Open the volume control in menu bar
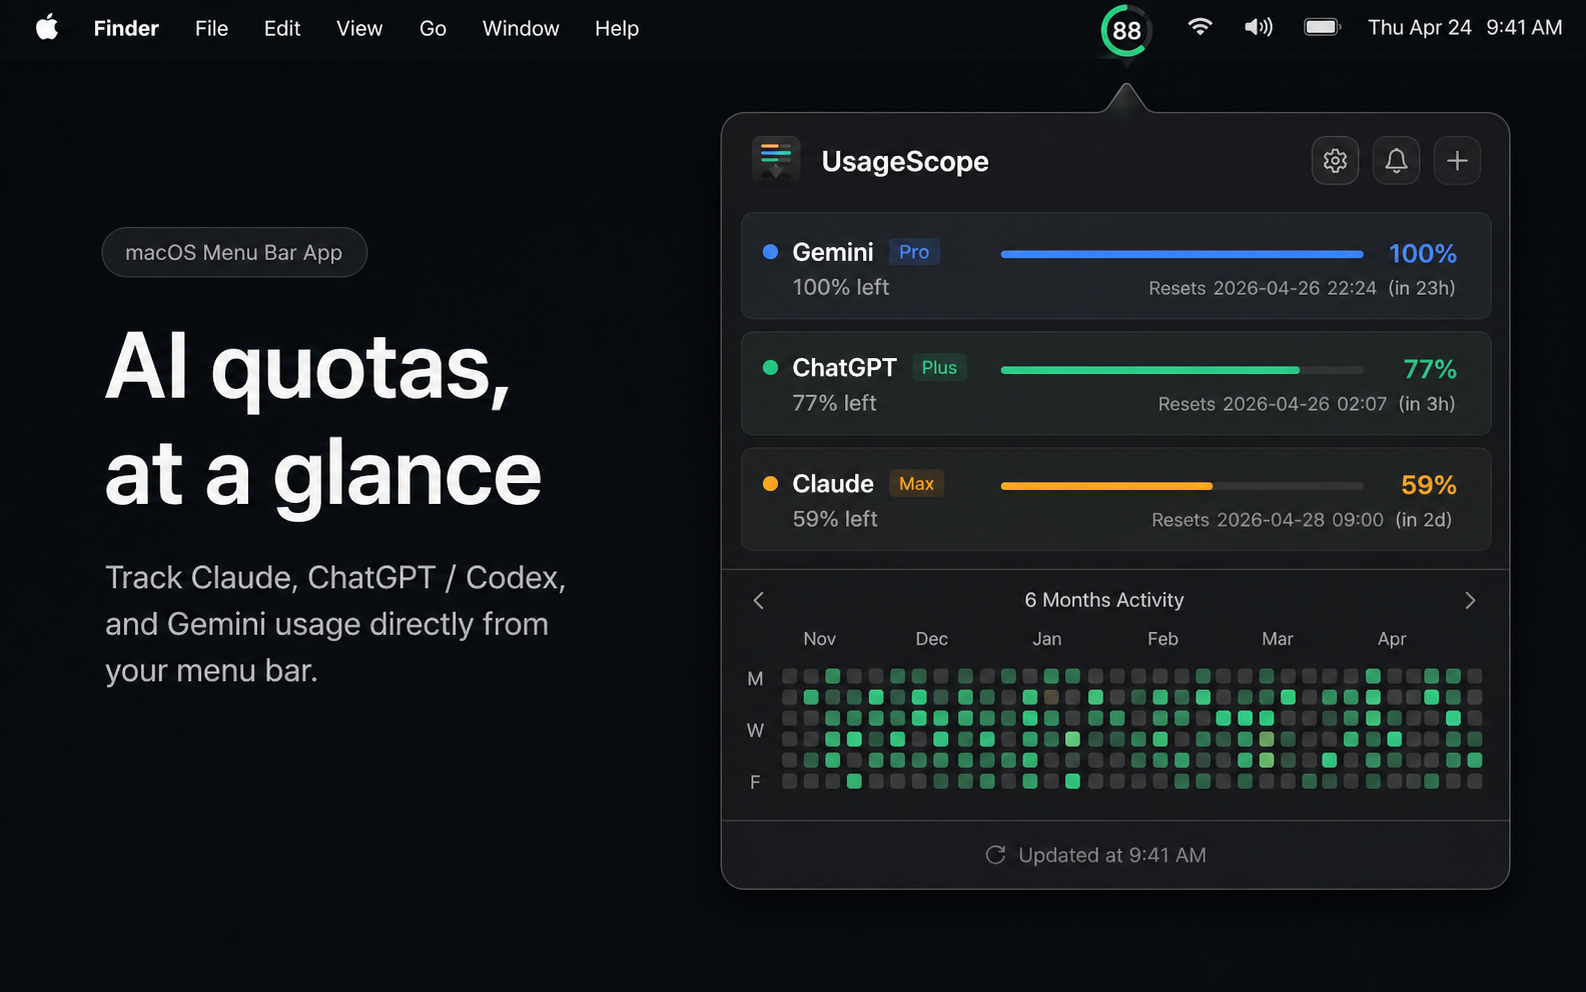 tap(1258, 28)
